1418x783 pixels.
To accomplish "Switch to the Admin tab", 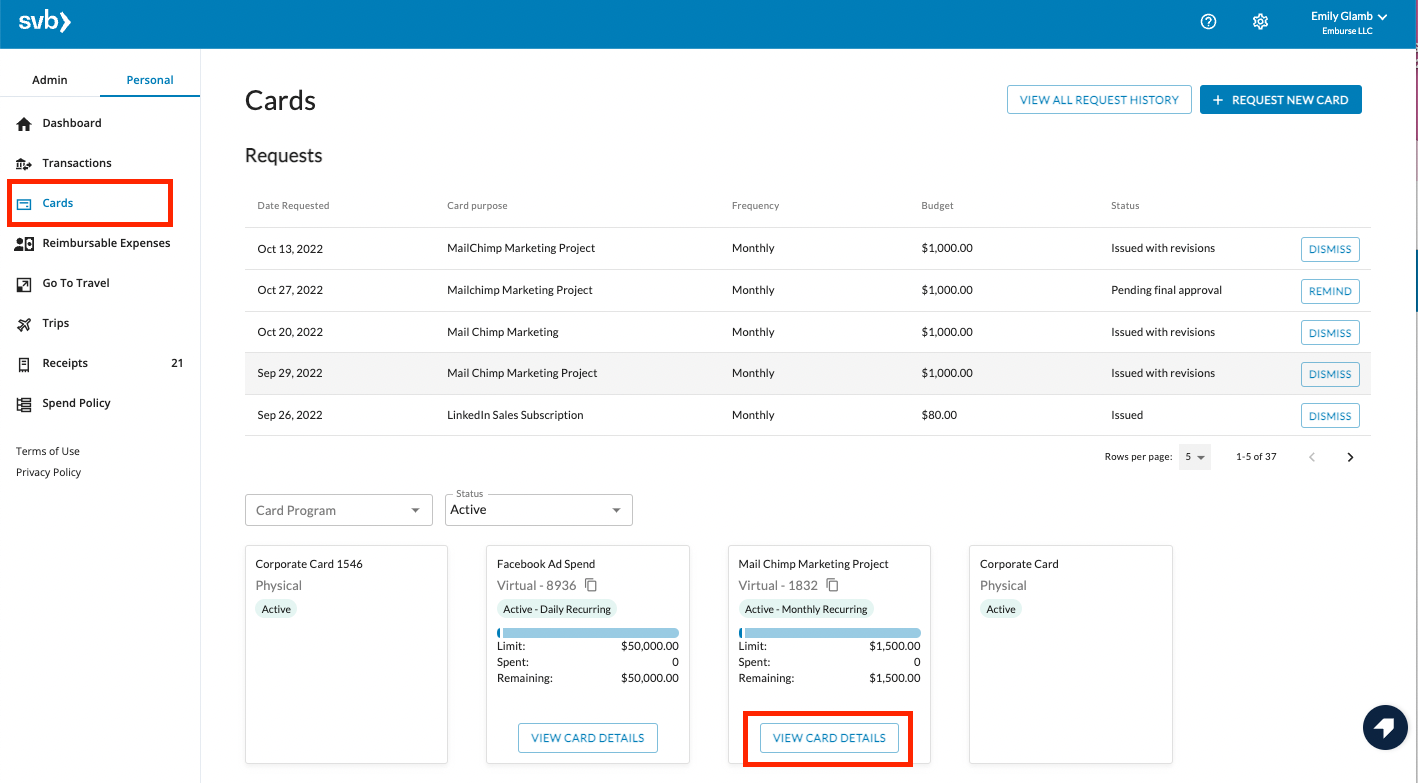I will 50,80.
